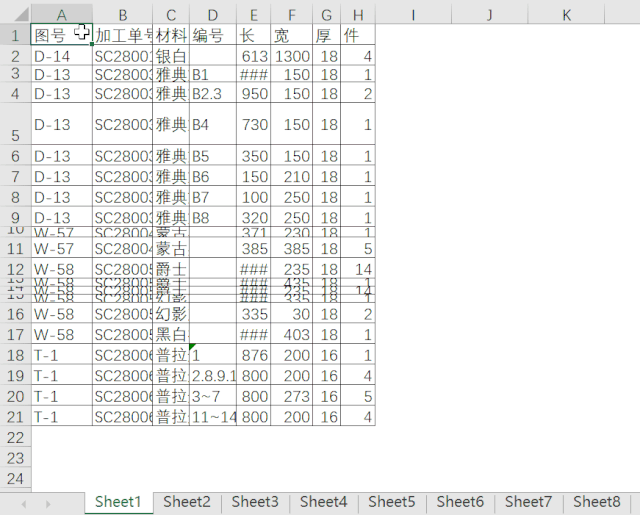
Task: Select column B header
Action: 122,15
